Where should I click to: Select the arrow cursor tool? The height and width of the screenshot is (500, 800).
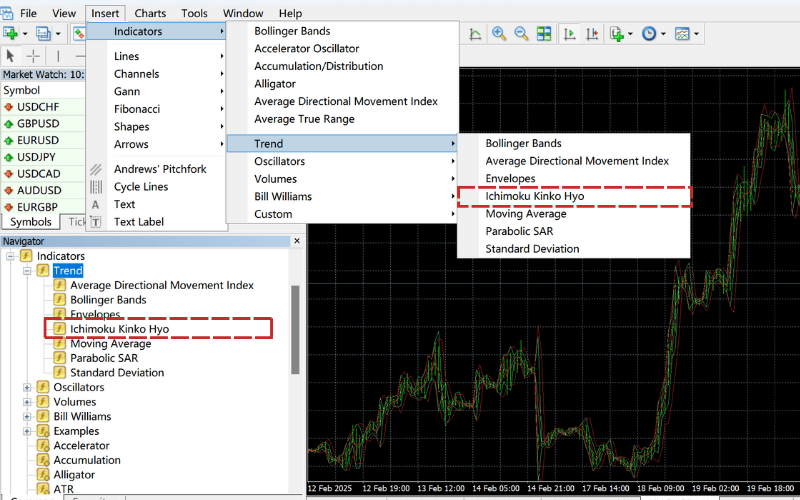click(x=11, y=56)
